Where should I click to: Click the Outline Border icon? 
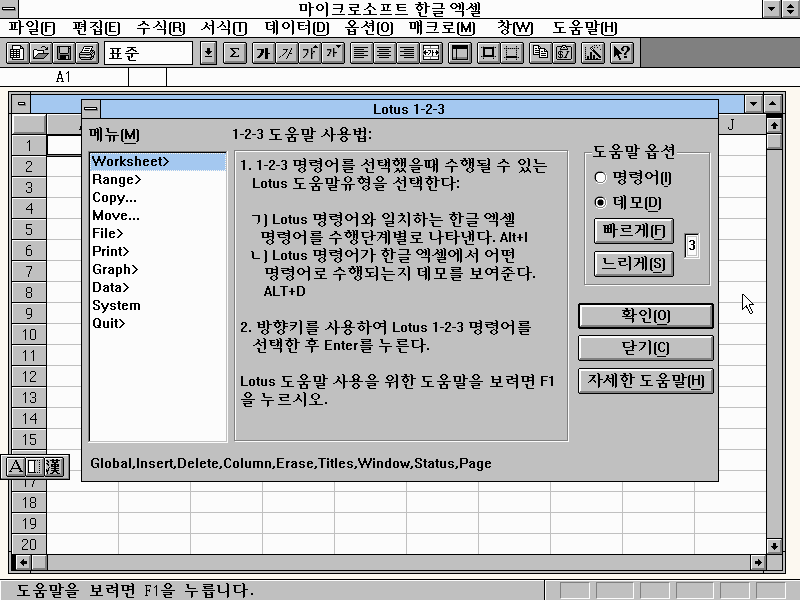(488, 53)
